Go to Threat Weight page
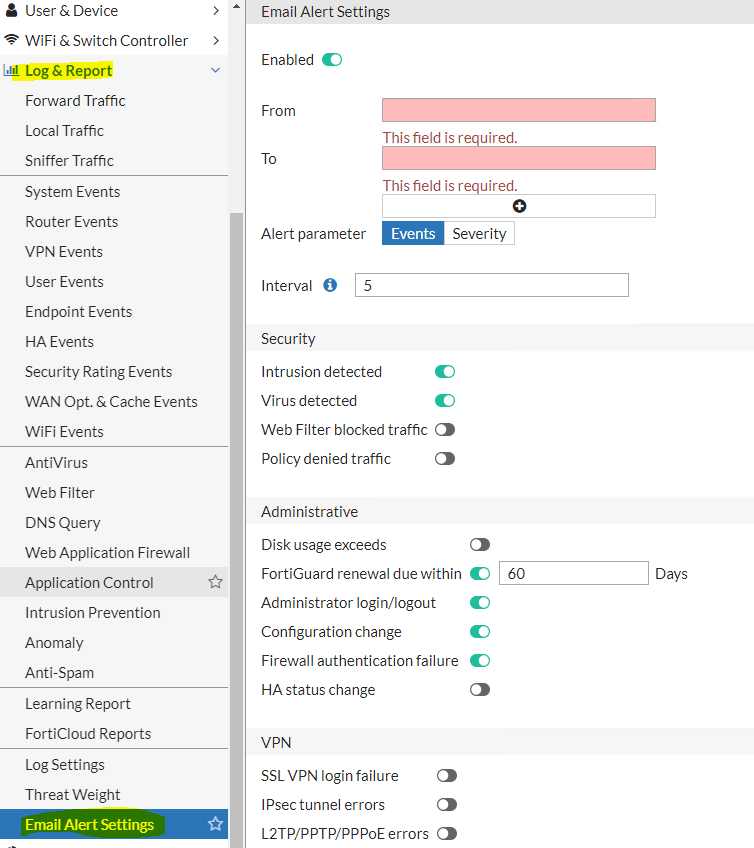754x848 pixels. click(72, 794)
